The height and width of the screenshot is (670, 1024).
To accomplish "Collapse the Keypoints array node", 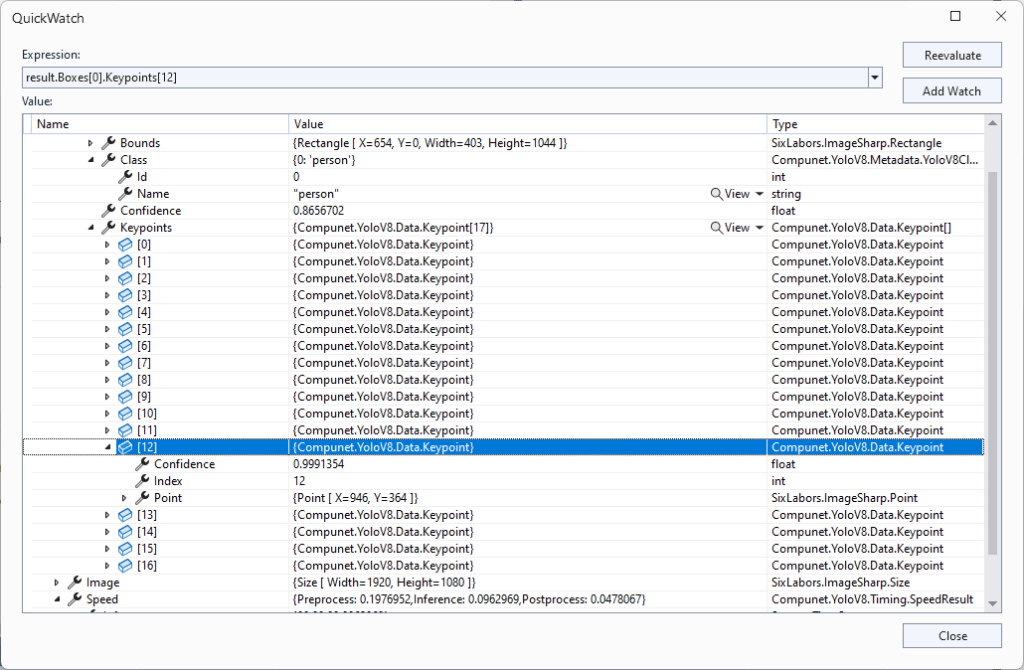I will click(x=92, y=228).
